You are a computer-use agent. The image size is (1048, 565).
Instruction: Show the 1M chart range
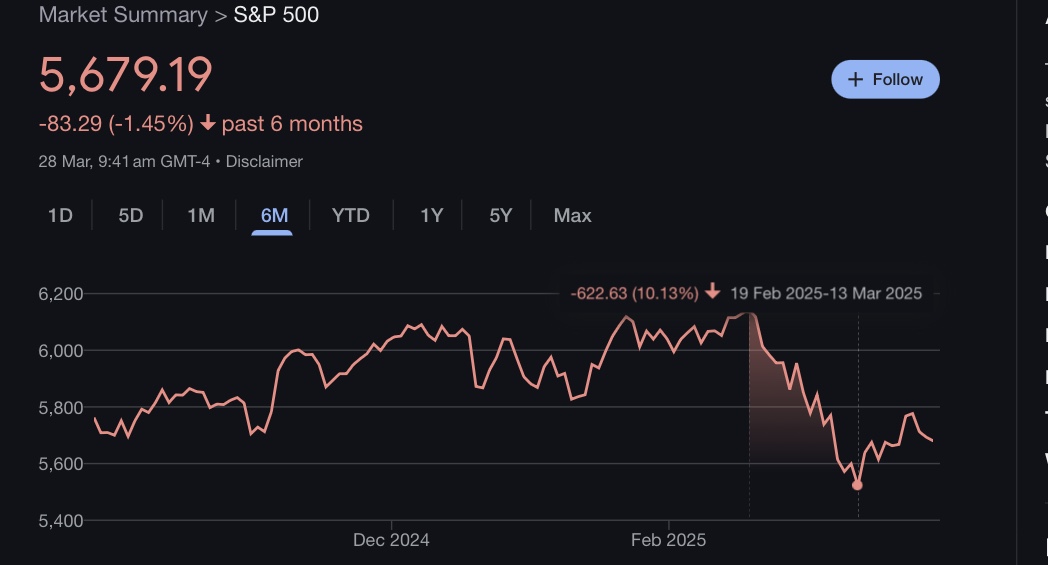tap(201, 215)
